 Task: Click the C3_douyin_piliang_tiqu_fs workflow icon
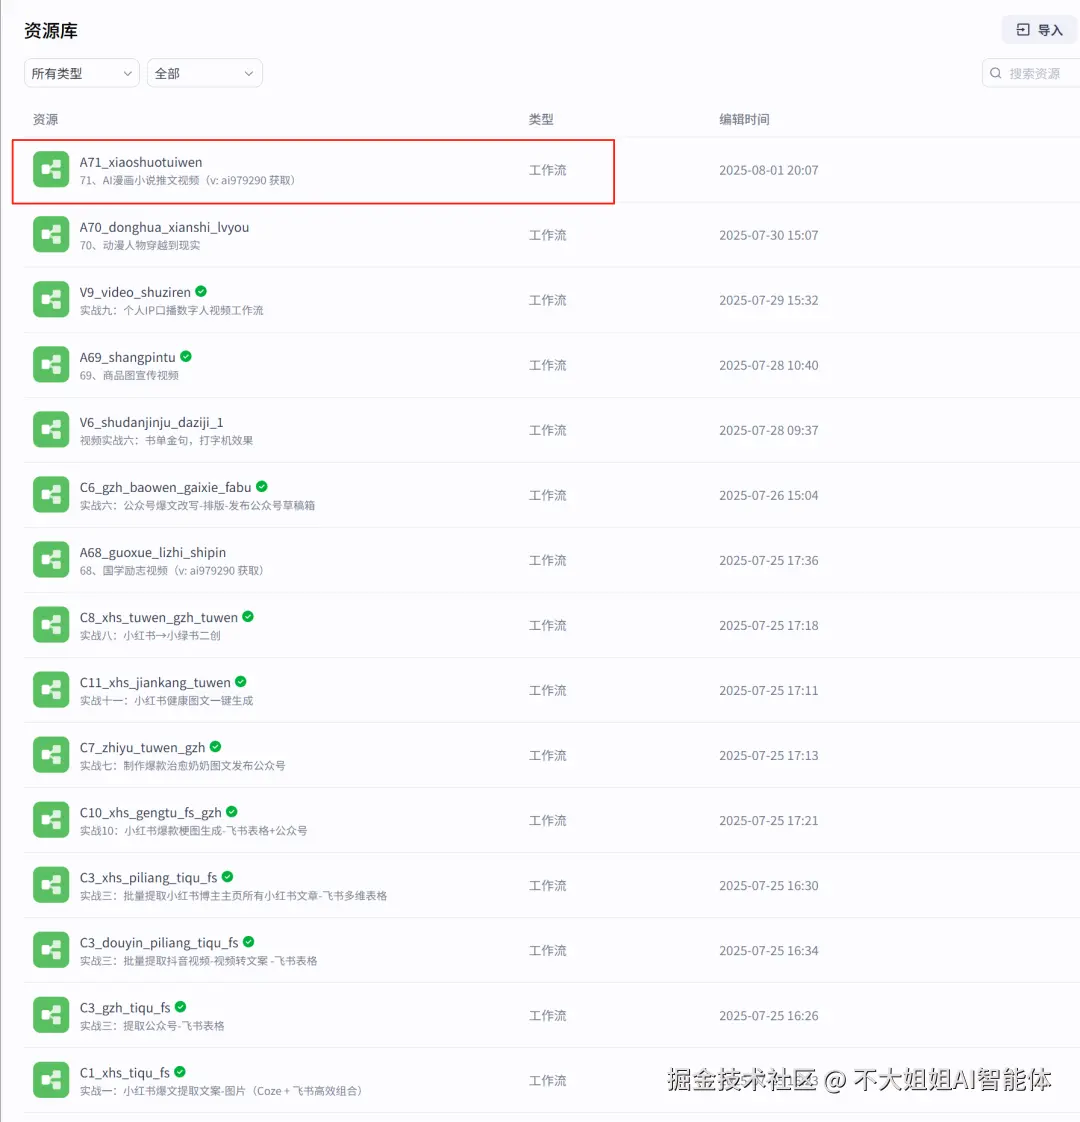coord(51,949)
